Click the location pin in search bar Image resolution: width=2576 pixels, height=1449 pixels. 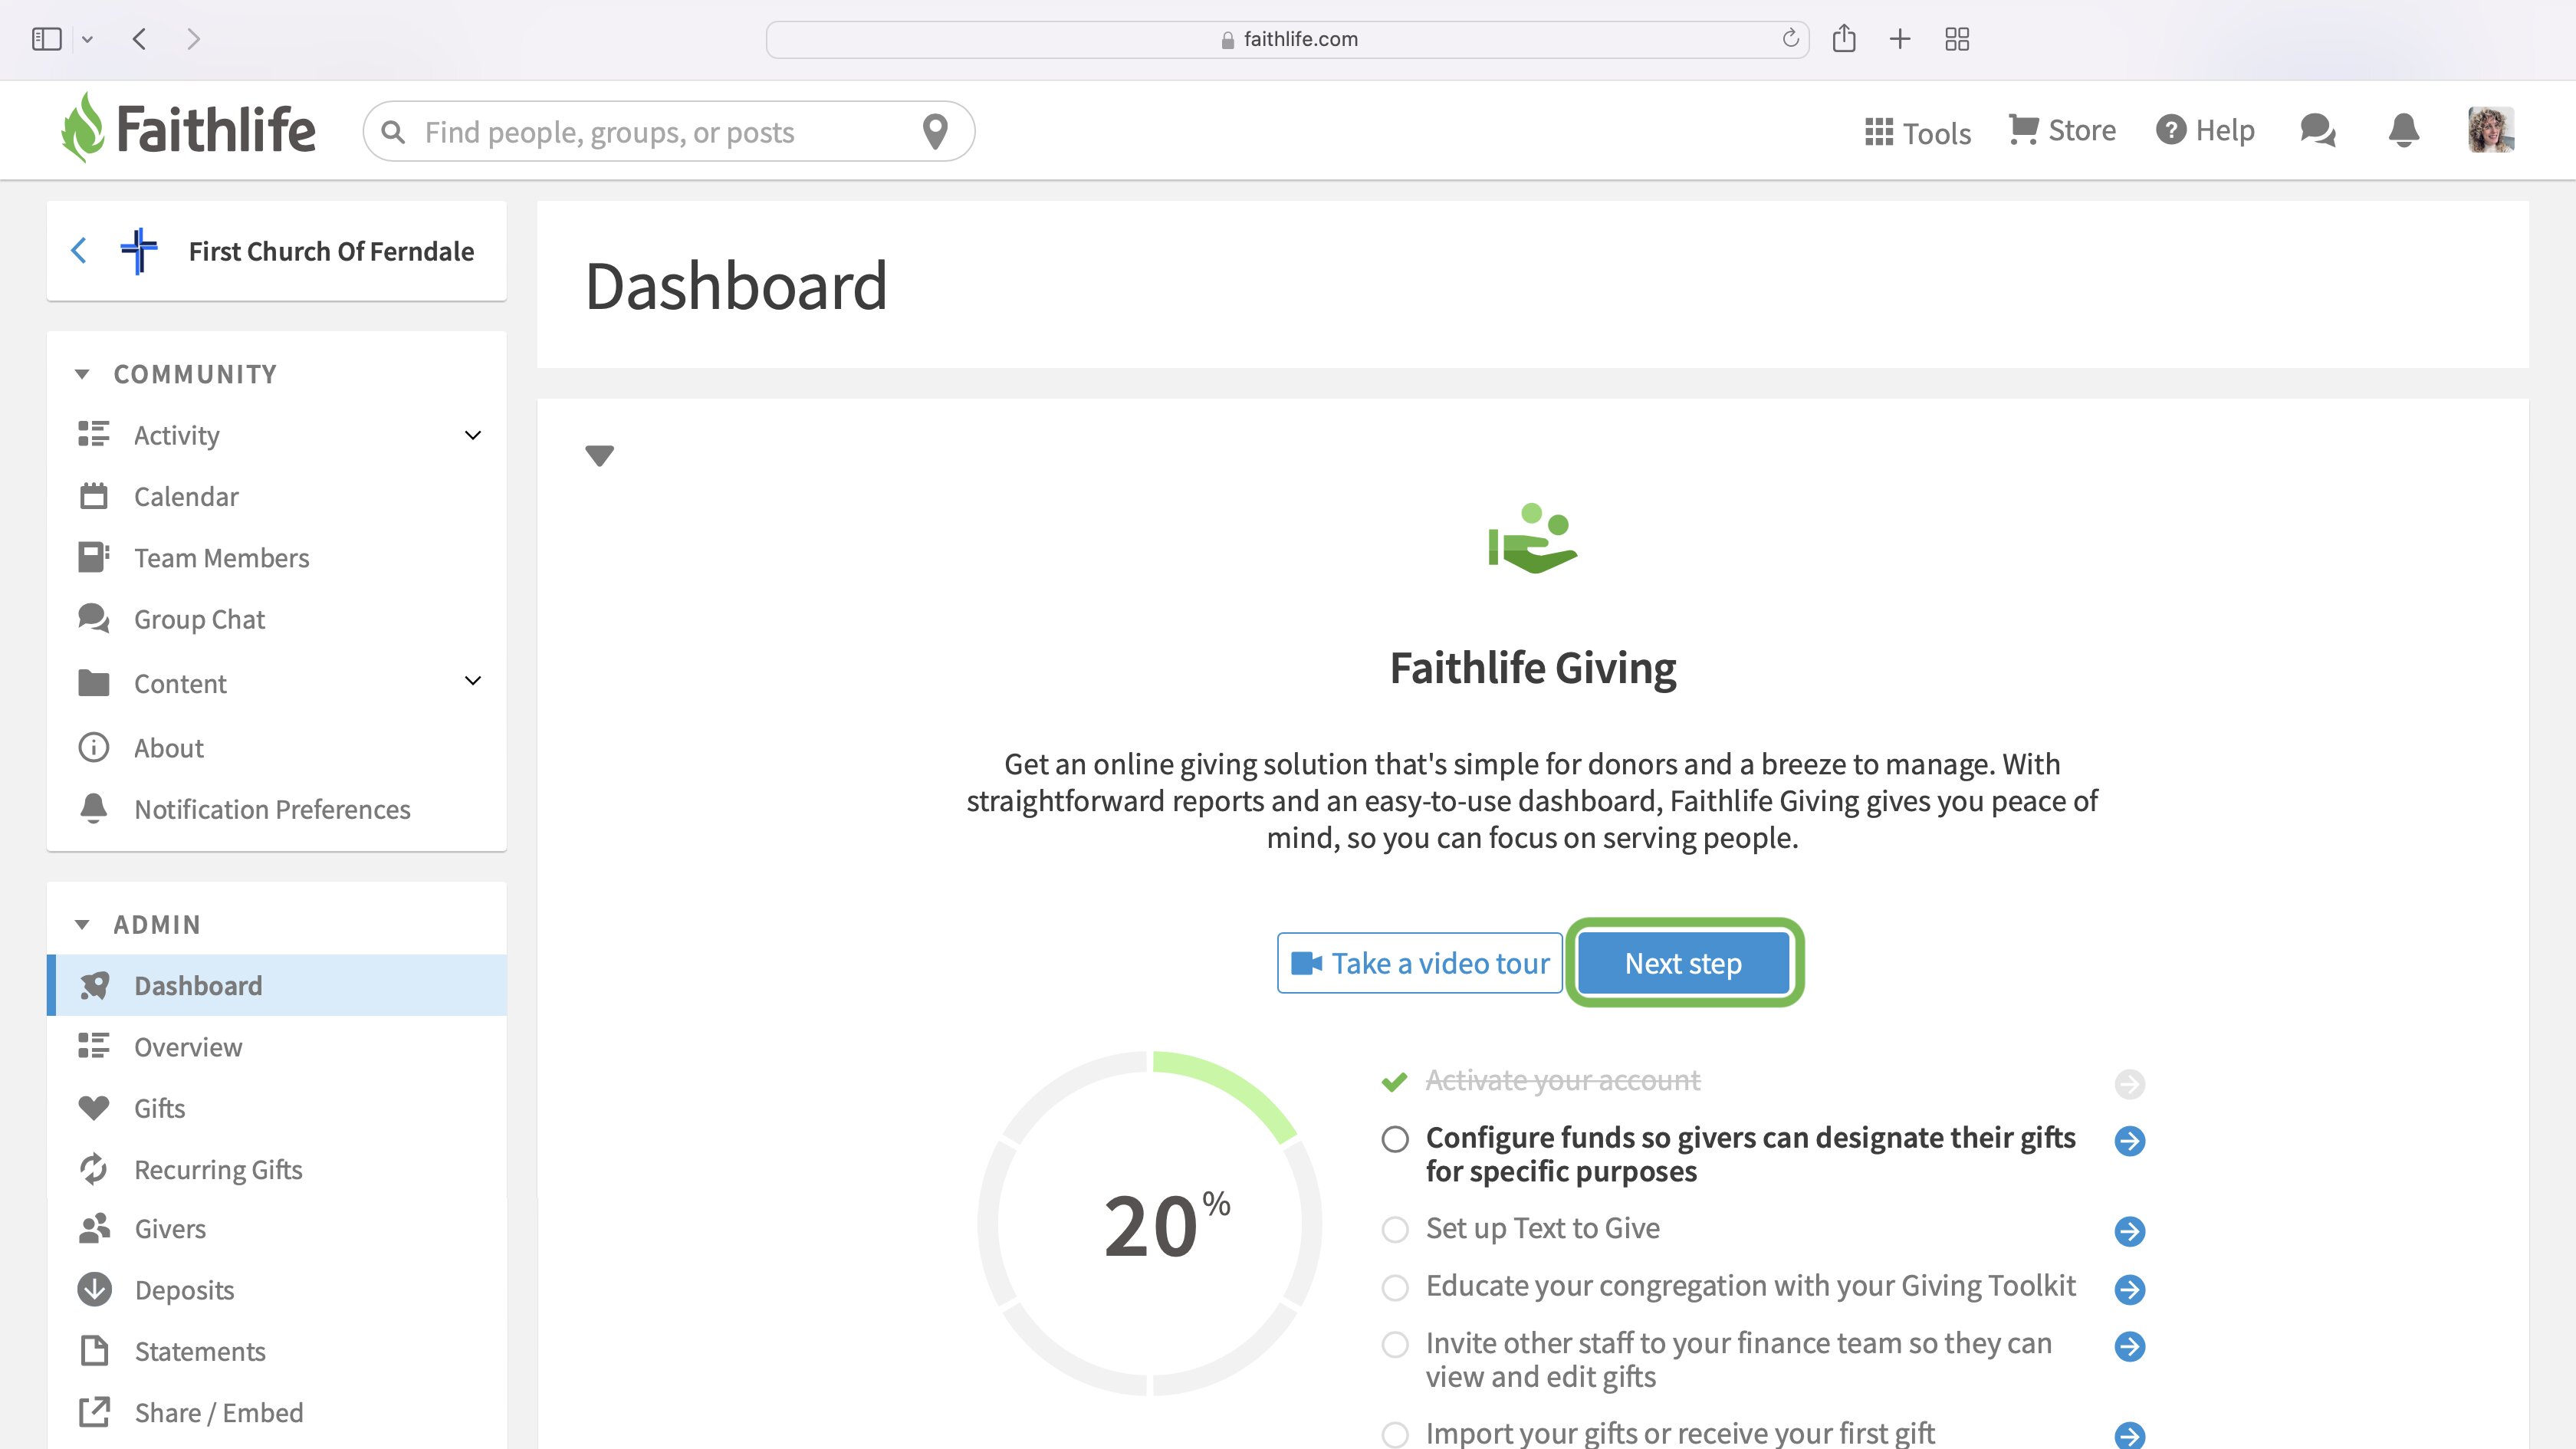[935, 131]
